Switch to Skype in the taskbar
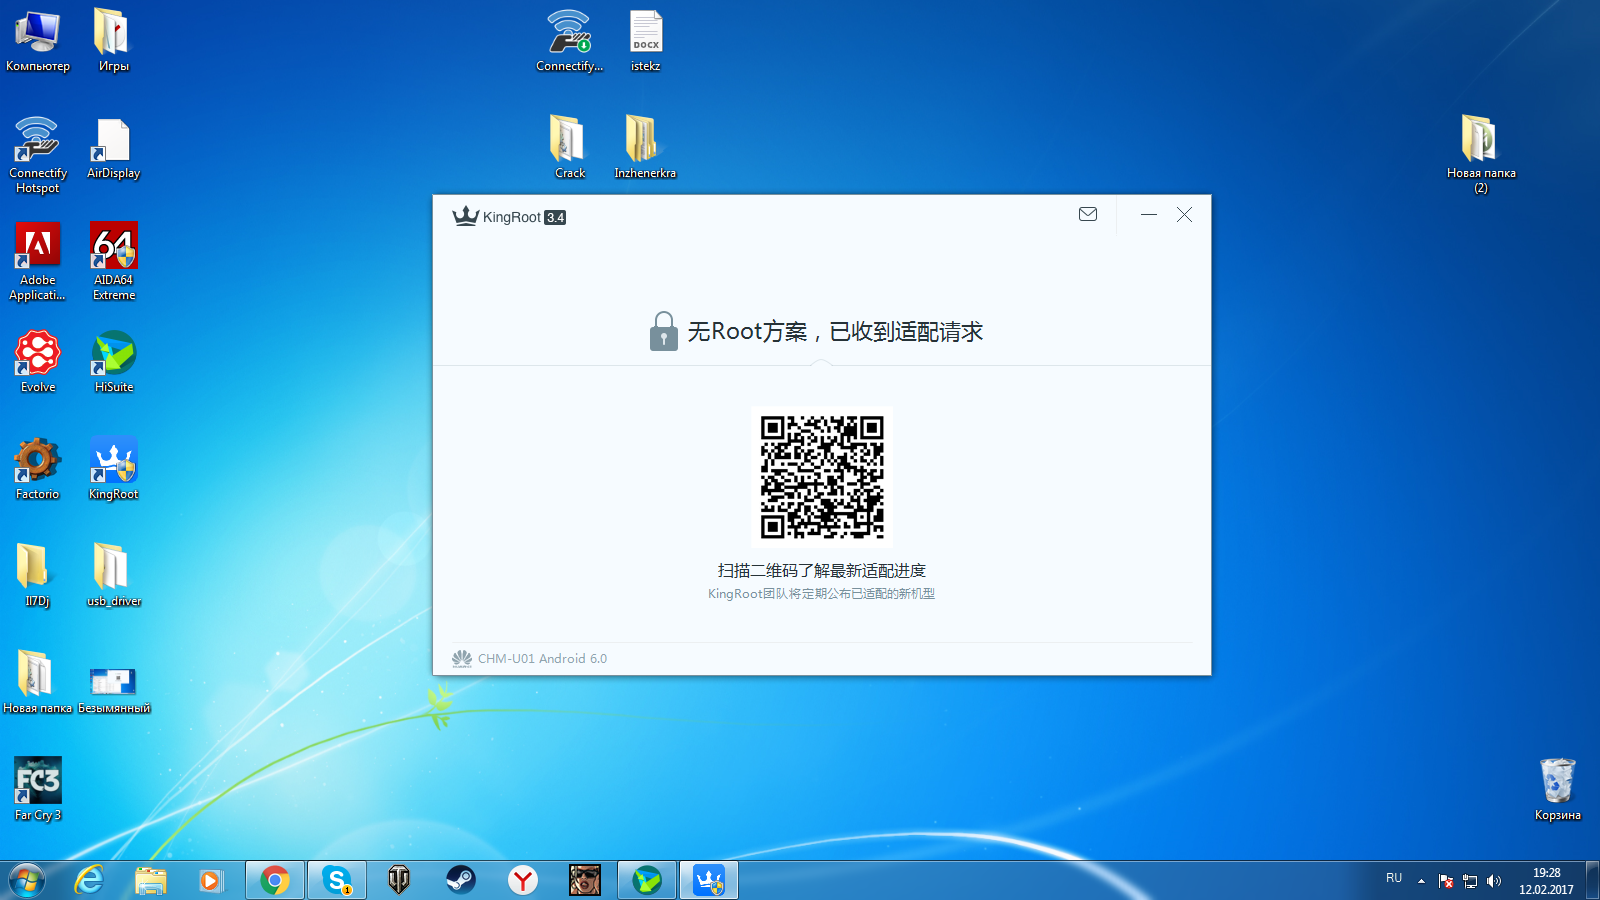The width and height of the screenshot is (1600, 900). pyautogui.click(x=337, y=880)
